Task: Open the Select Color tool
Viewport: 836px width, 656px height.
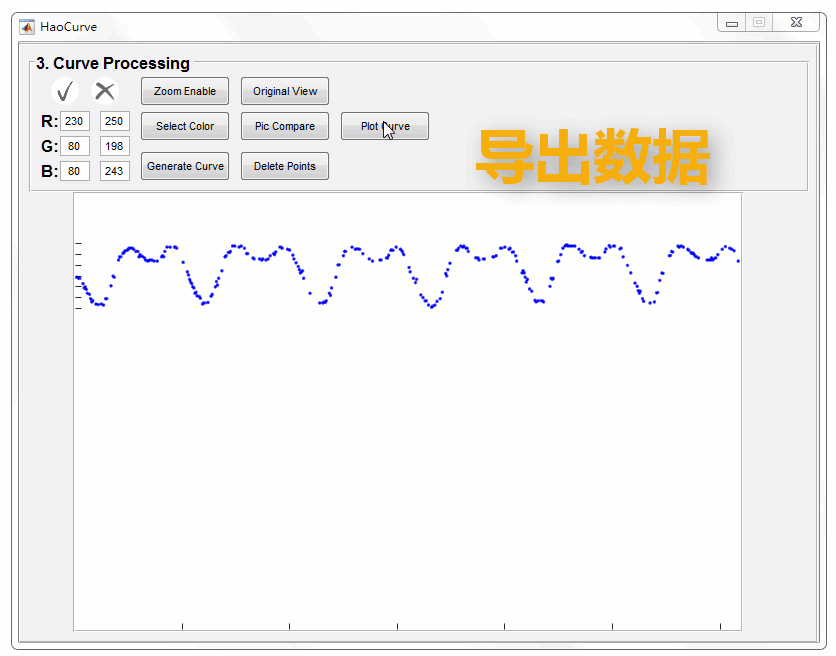Action: (x=184, y=126)
